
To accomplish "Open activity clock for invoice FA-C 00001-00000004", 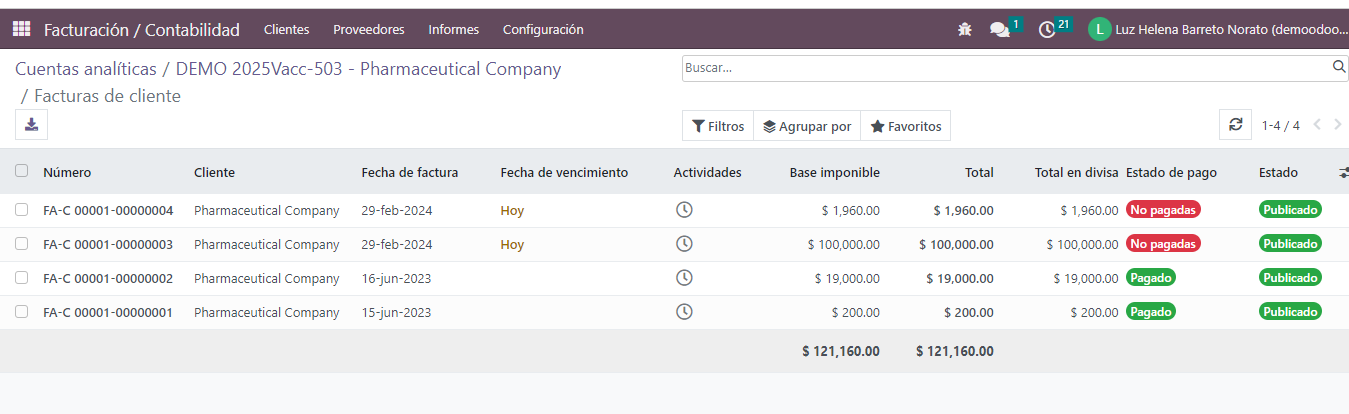I will (x=684, y=210).
